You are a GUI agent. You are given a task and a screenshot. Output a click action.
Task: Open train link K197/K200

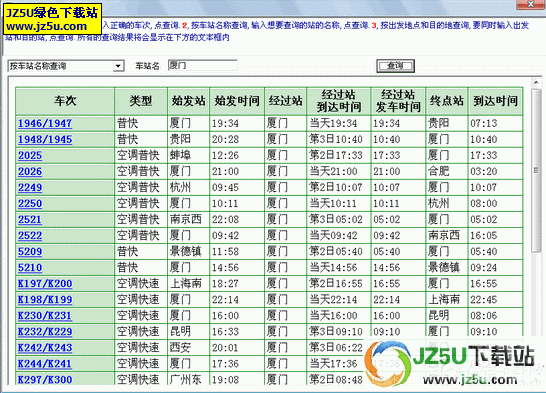[x=45, y=283]
